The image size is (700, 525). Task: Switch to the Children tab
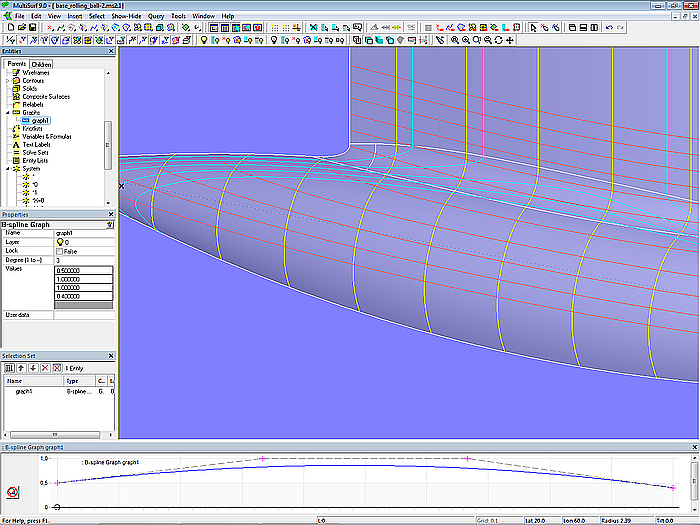tap(42, 64)
